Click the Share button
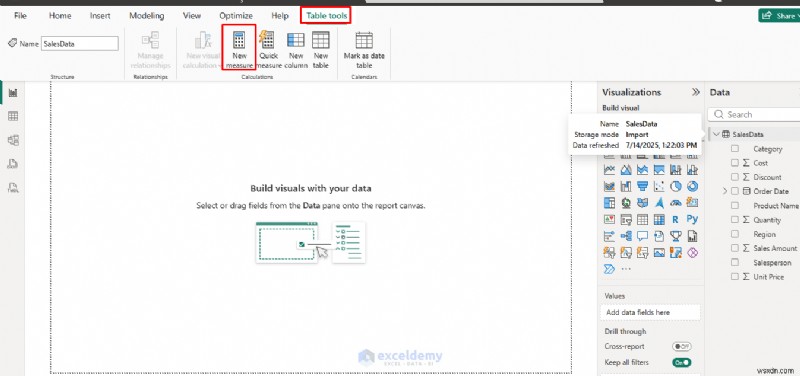The image size is (800, 376). (x=779, y=16)
